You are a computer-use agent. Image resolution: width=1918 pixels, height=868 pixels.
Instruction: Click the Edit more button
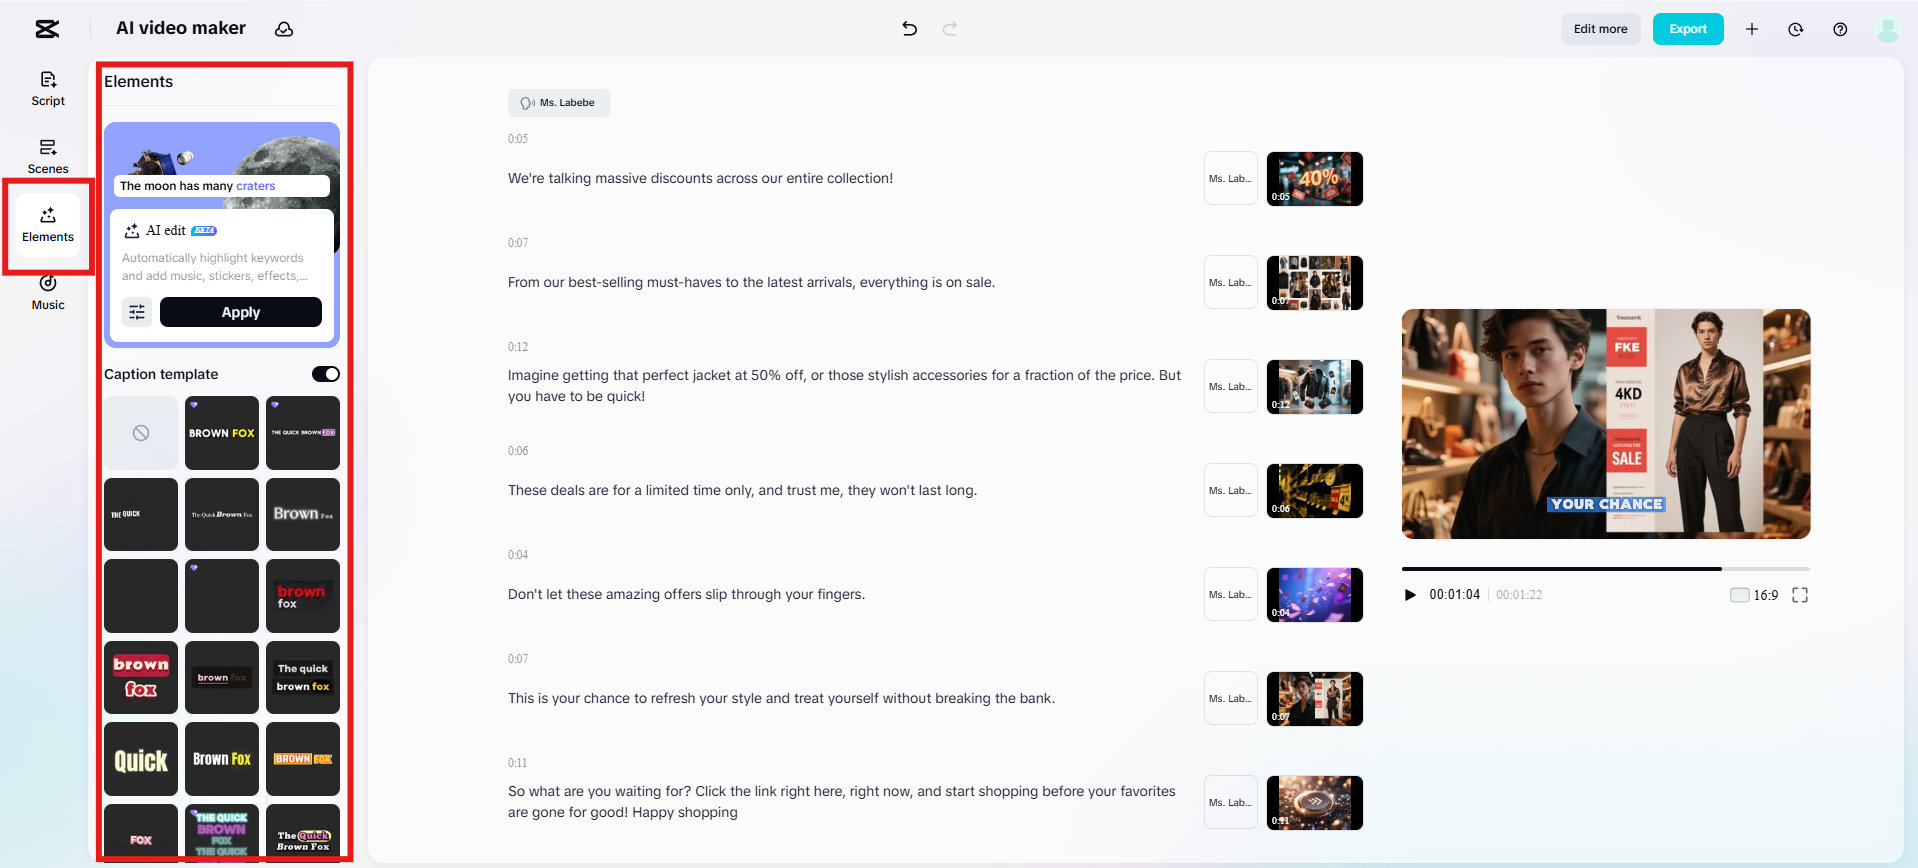[x=1600, y=29]
